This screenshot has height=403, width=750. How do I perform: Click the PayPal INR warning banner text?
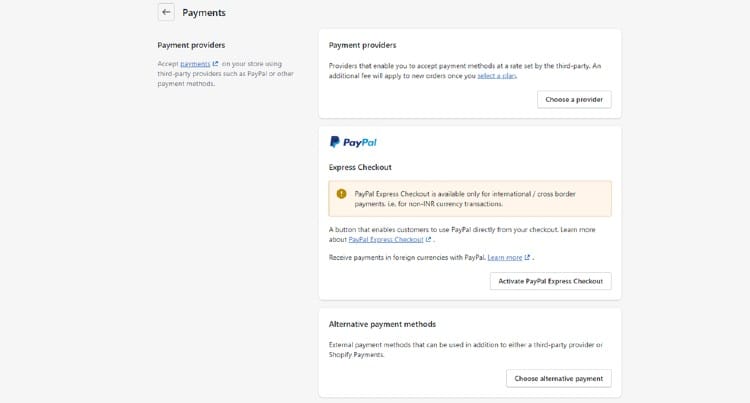465,199
